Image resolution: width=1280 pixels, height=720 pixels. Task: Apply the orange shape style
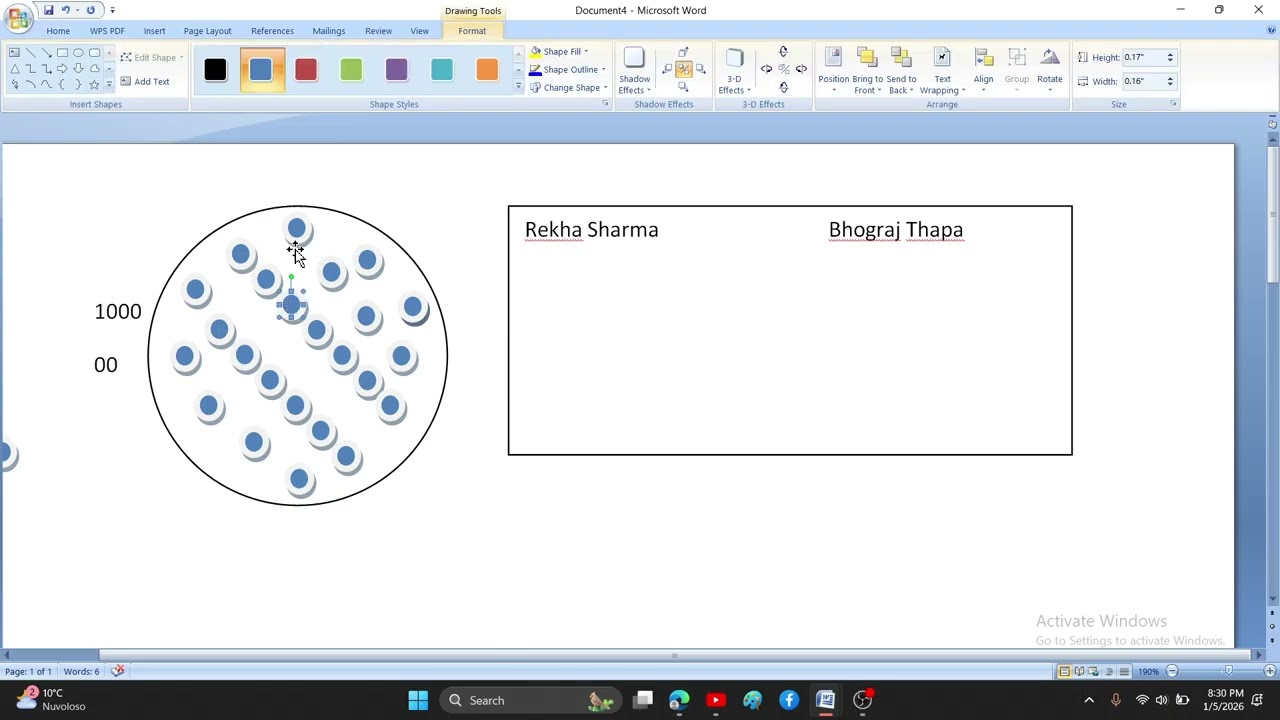tap(487, 69)
